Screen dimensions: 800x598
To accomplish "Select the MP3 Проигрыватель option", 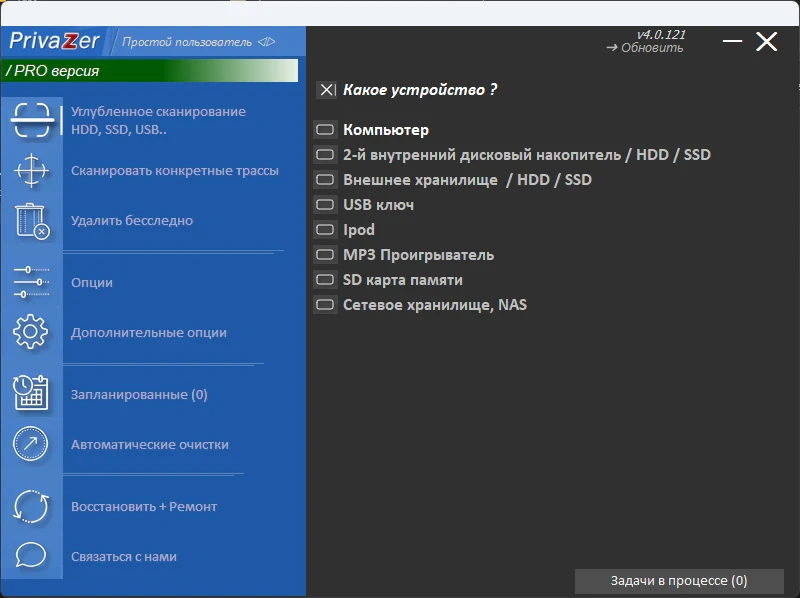I will [404, 255].
